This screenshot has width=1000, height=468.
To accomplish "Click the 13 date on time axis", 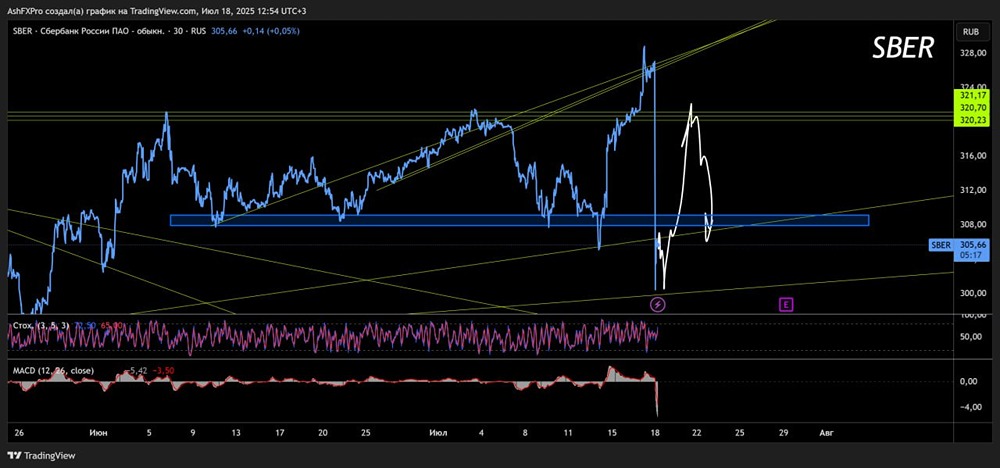I will pyautogui.click(x=236, y=433).
